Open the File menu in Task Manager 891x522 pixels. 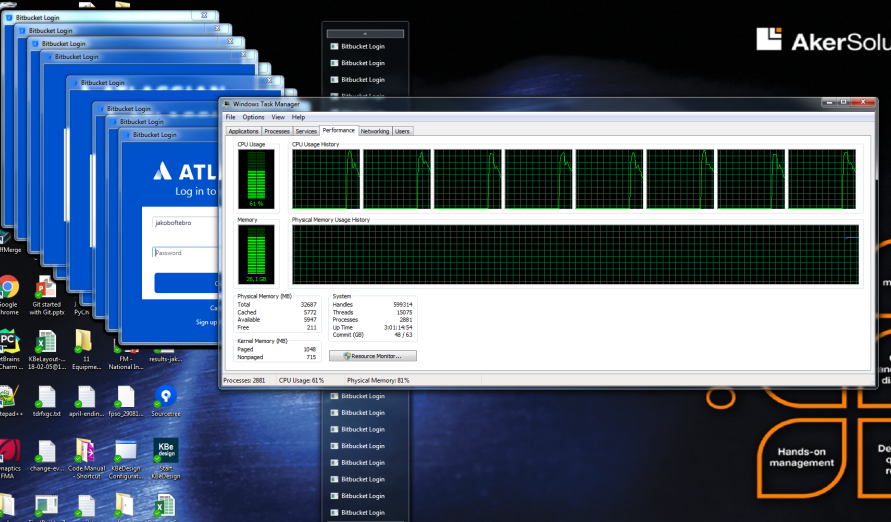[x=230, y=117]
